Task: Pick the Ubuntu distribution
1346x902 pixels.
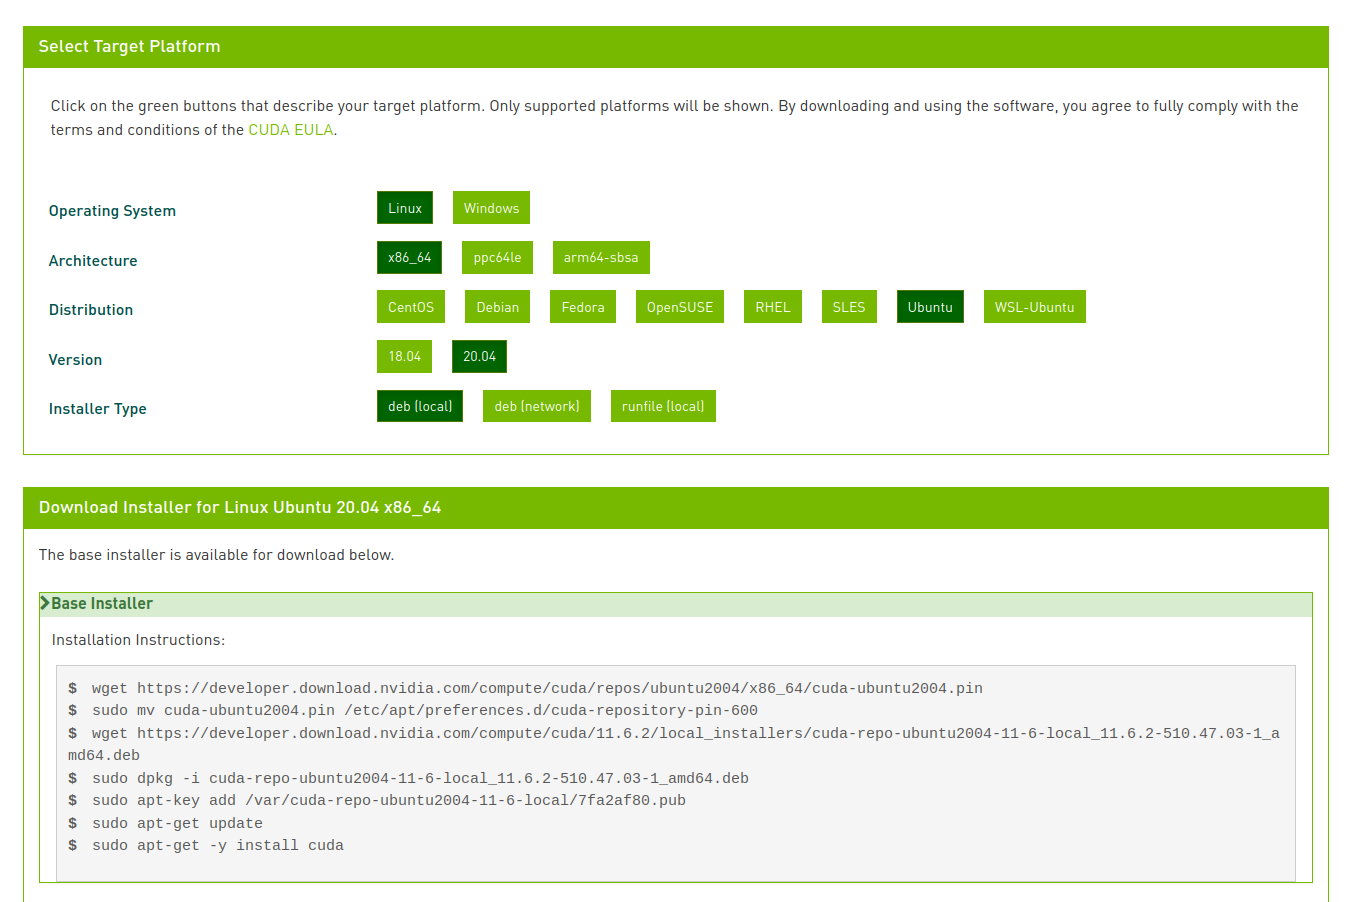Action: tap(930, 307)
